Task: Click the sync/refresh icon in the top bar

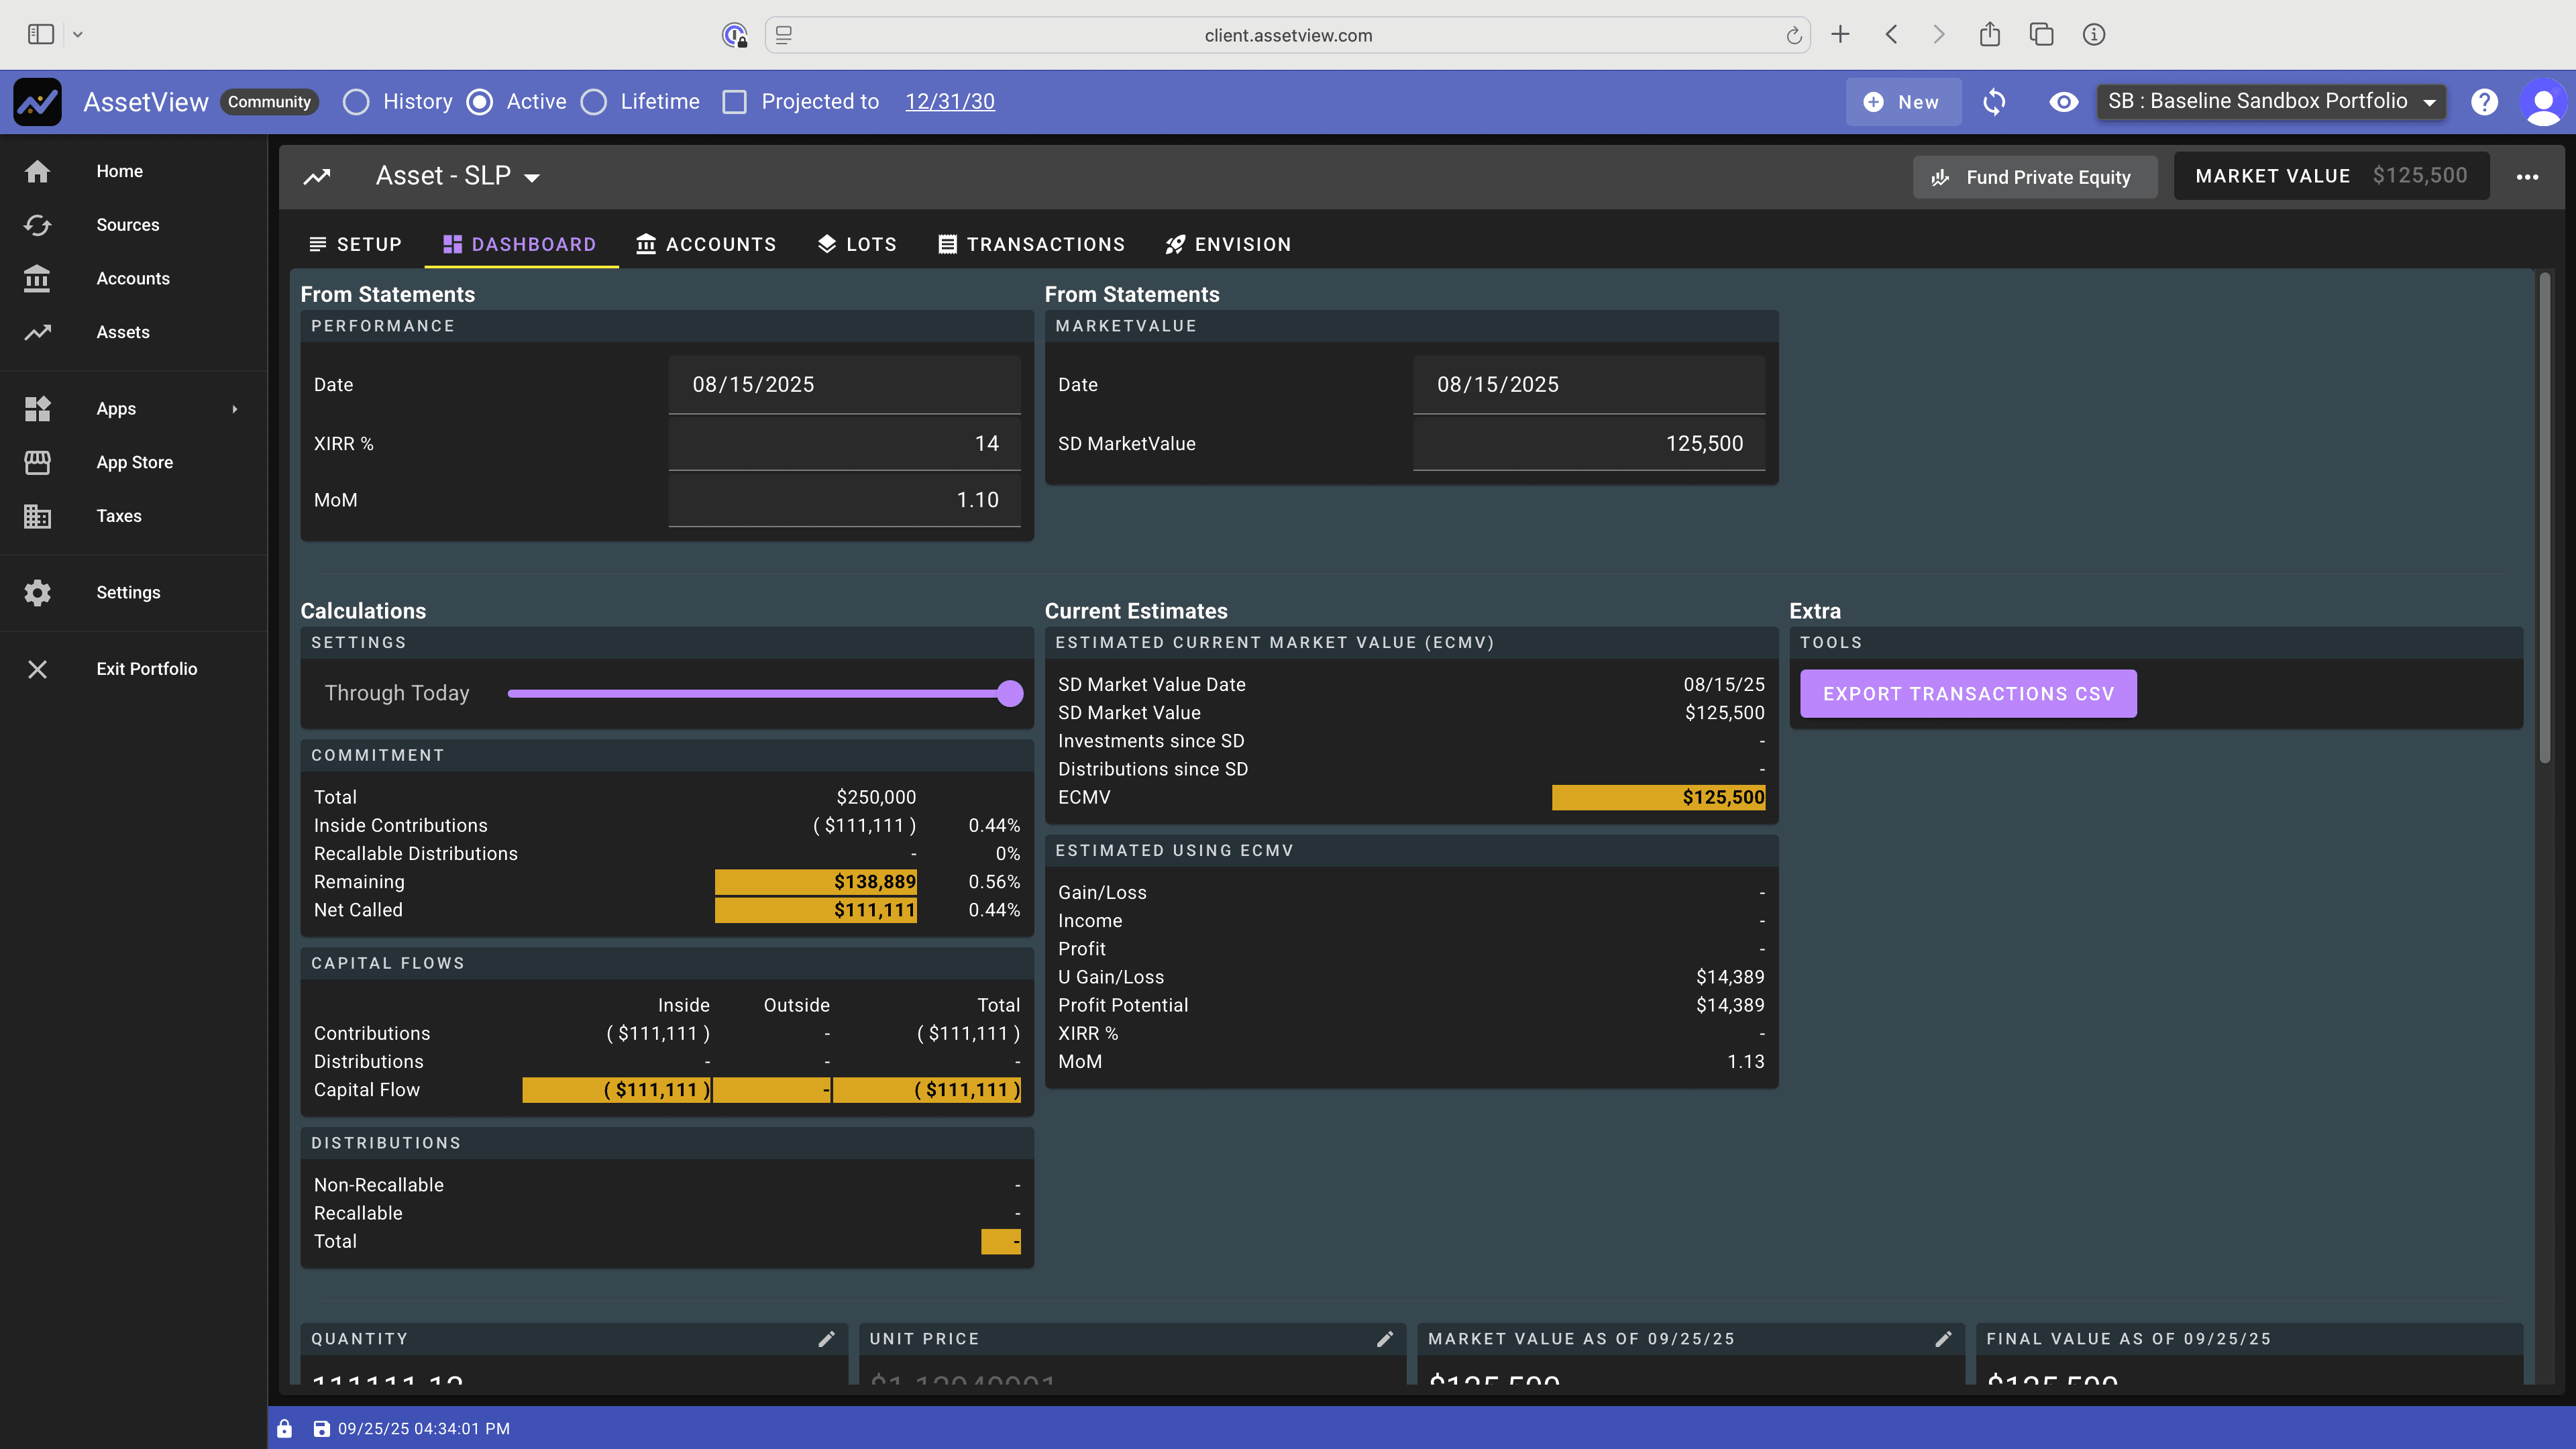Action: (x=1994, y=102)
